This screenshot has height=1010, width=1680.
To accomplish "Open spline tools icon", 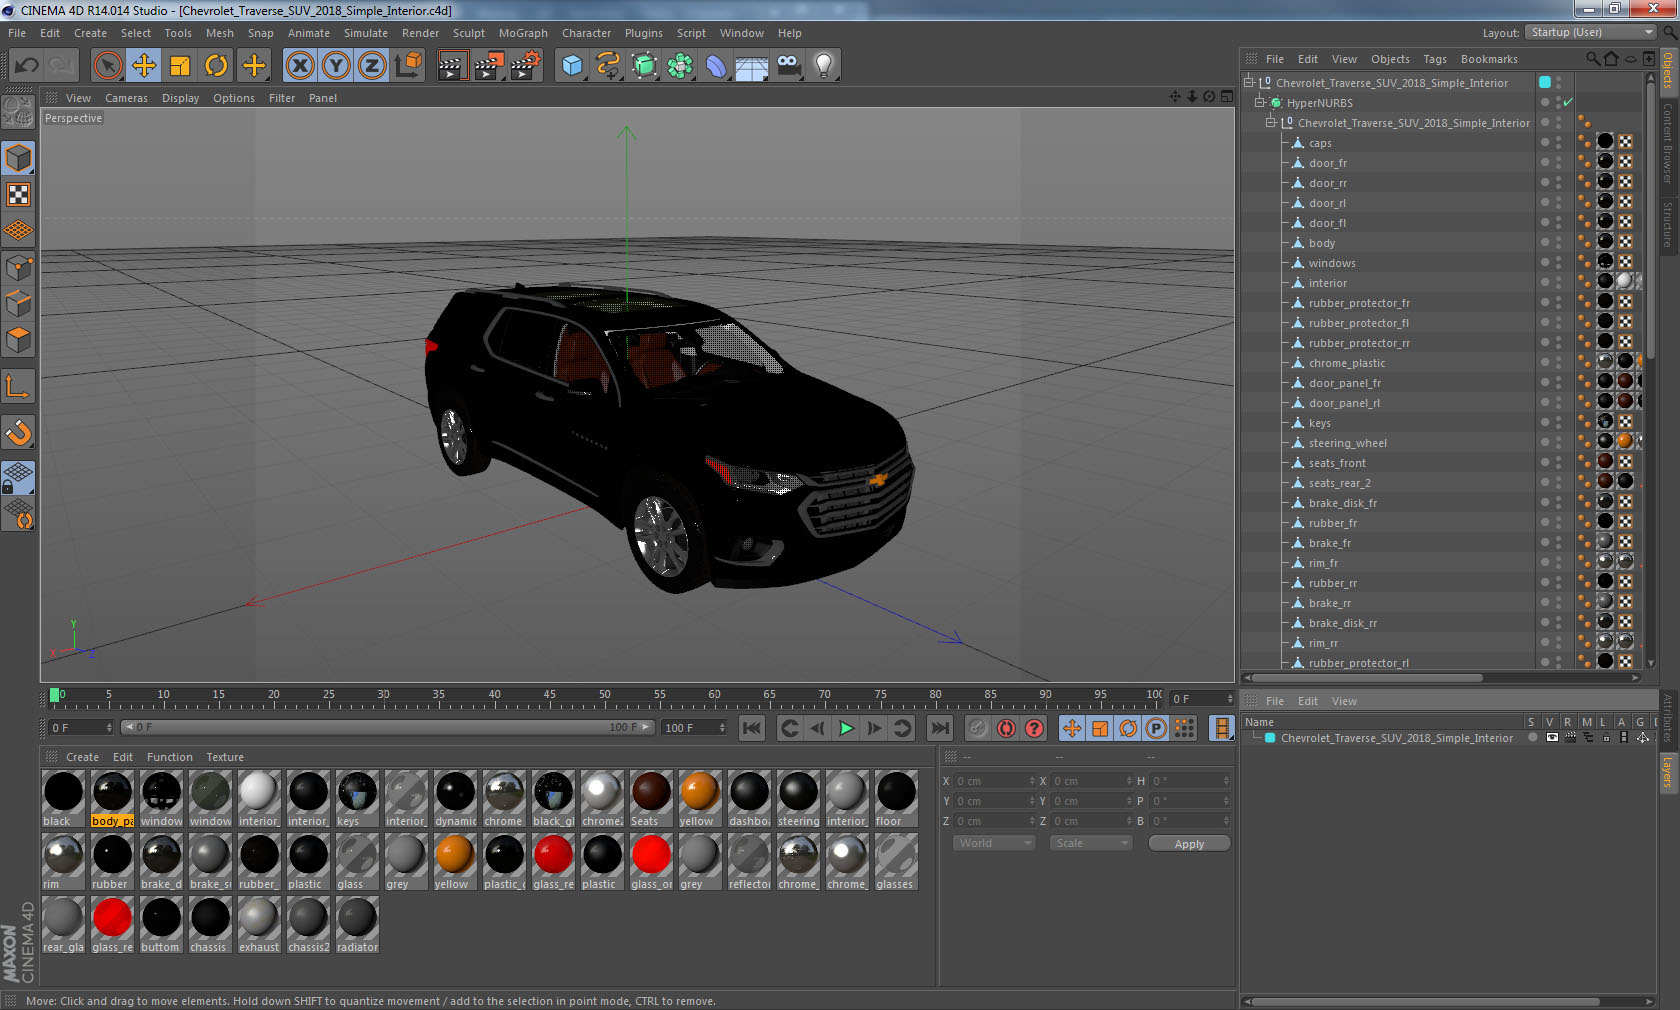I will pyautogui.click(x=608, y=66).
